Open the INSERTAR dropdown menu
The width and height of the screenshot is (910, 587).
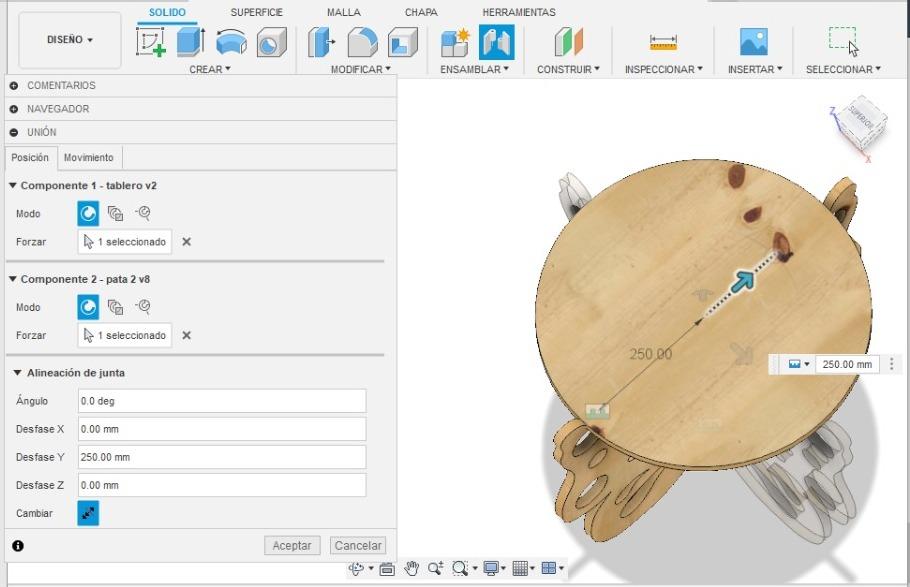(755, 69)
